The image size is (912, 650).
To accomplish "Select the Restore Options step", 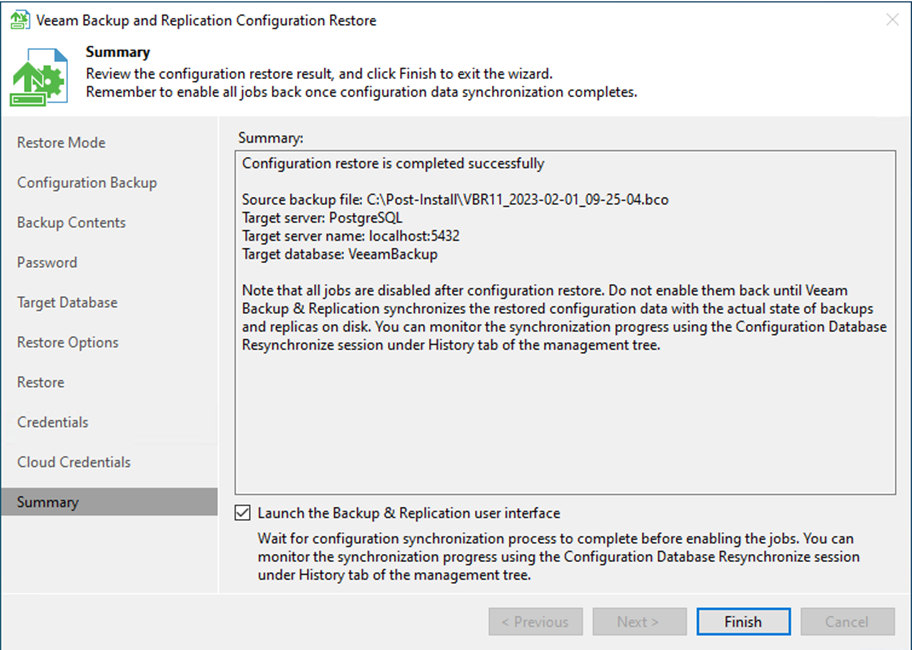I will (67, 342).
